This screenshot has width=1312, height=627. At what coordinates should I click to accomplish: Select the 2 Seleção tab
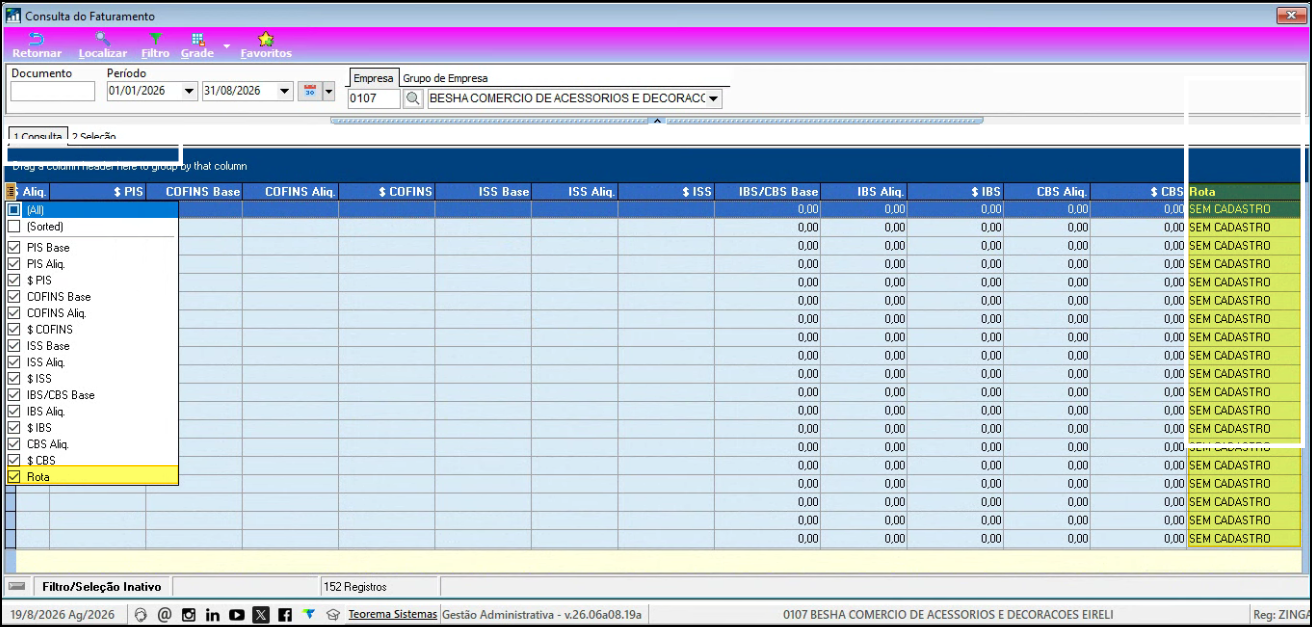94,136
